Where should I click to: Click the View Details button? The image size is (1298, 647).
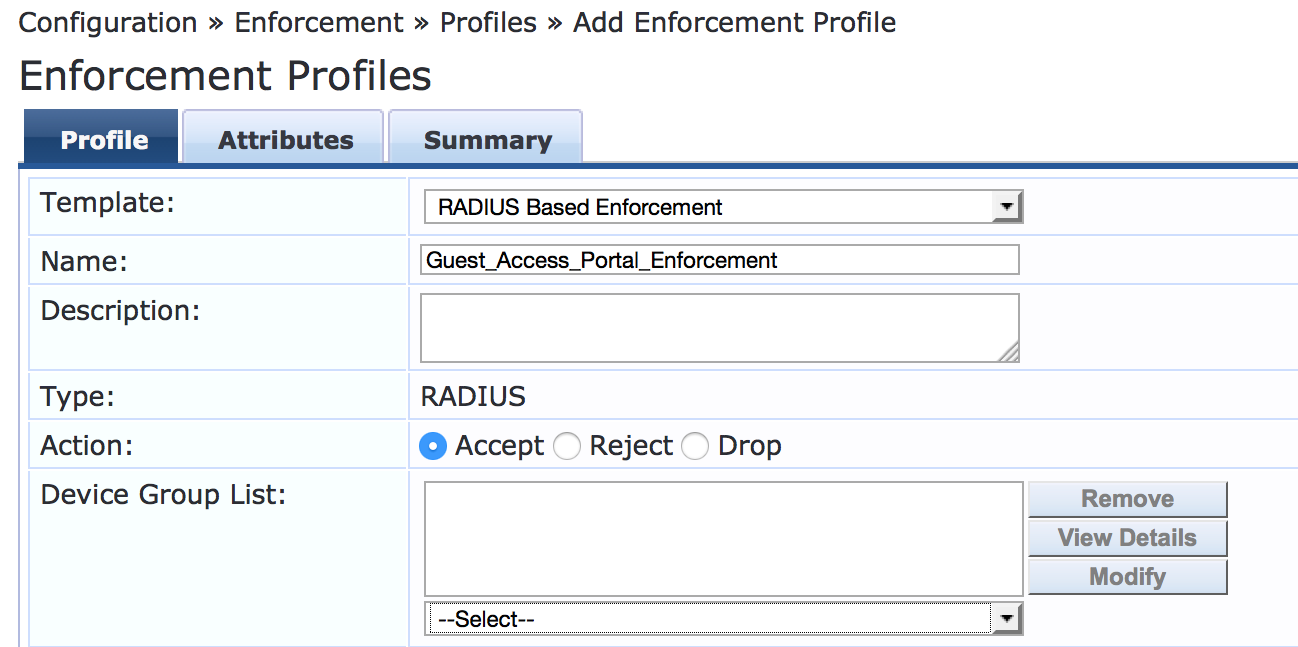pyautogui.click(x=1127, y=538)
